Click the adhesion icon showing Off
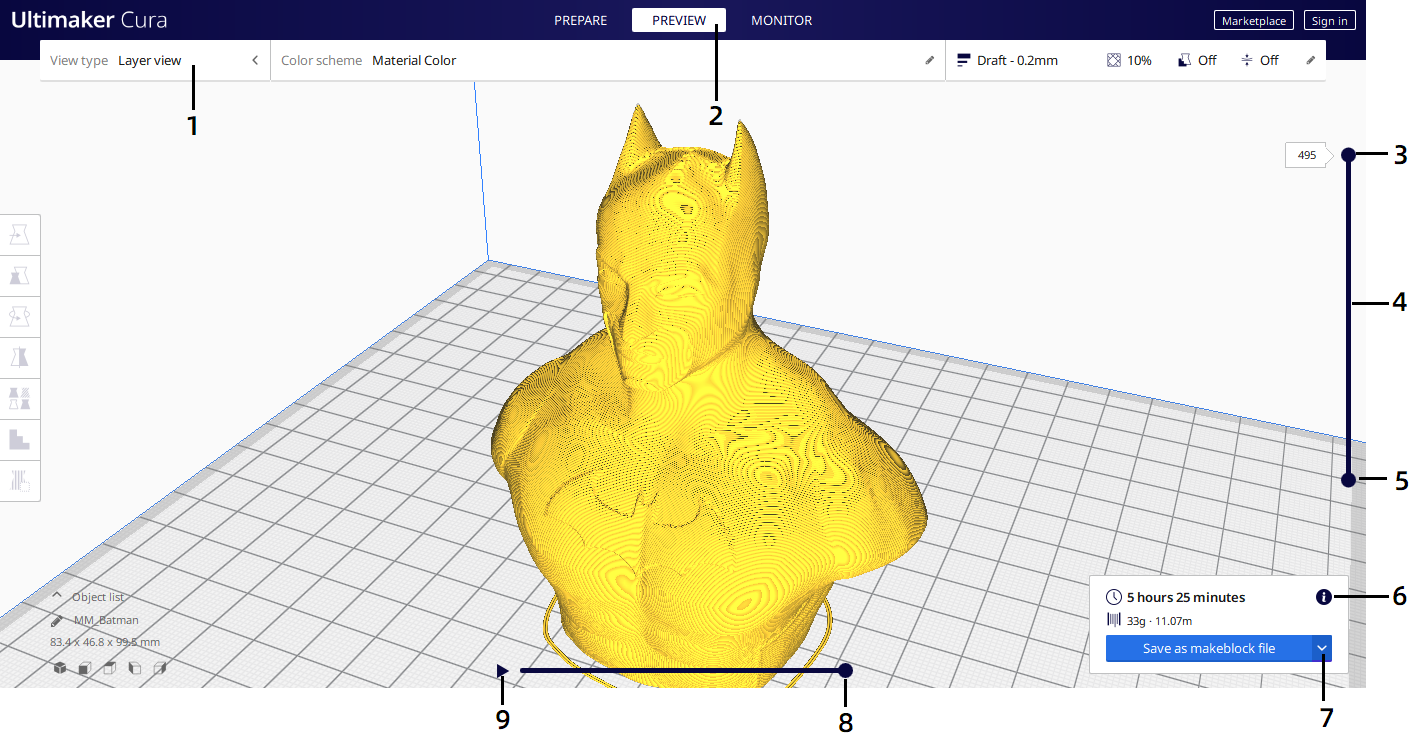The height and width of the screenshot is (736, 1416). pyautogui.click(x=1247, y=60)
